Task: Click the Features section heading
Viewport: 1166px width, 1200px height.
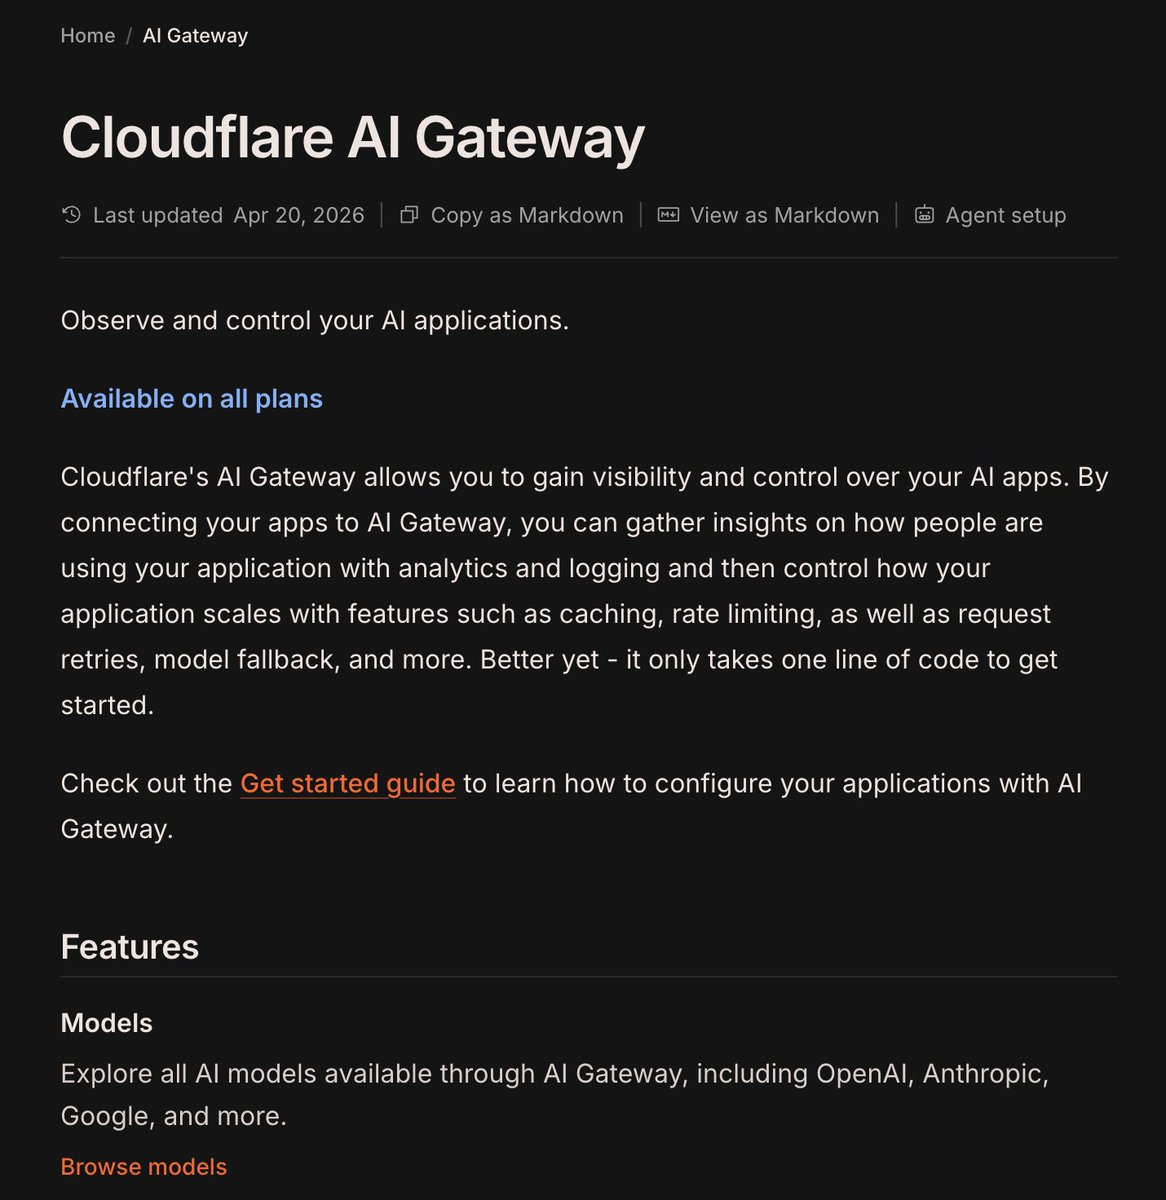Action: (130, 947)
